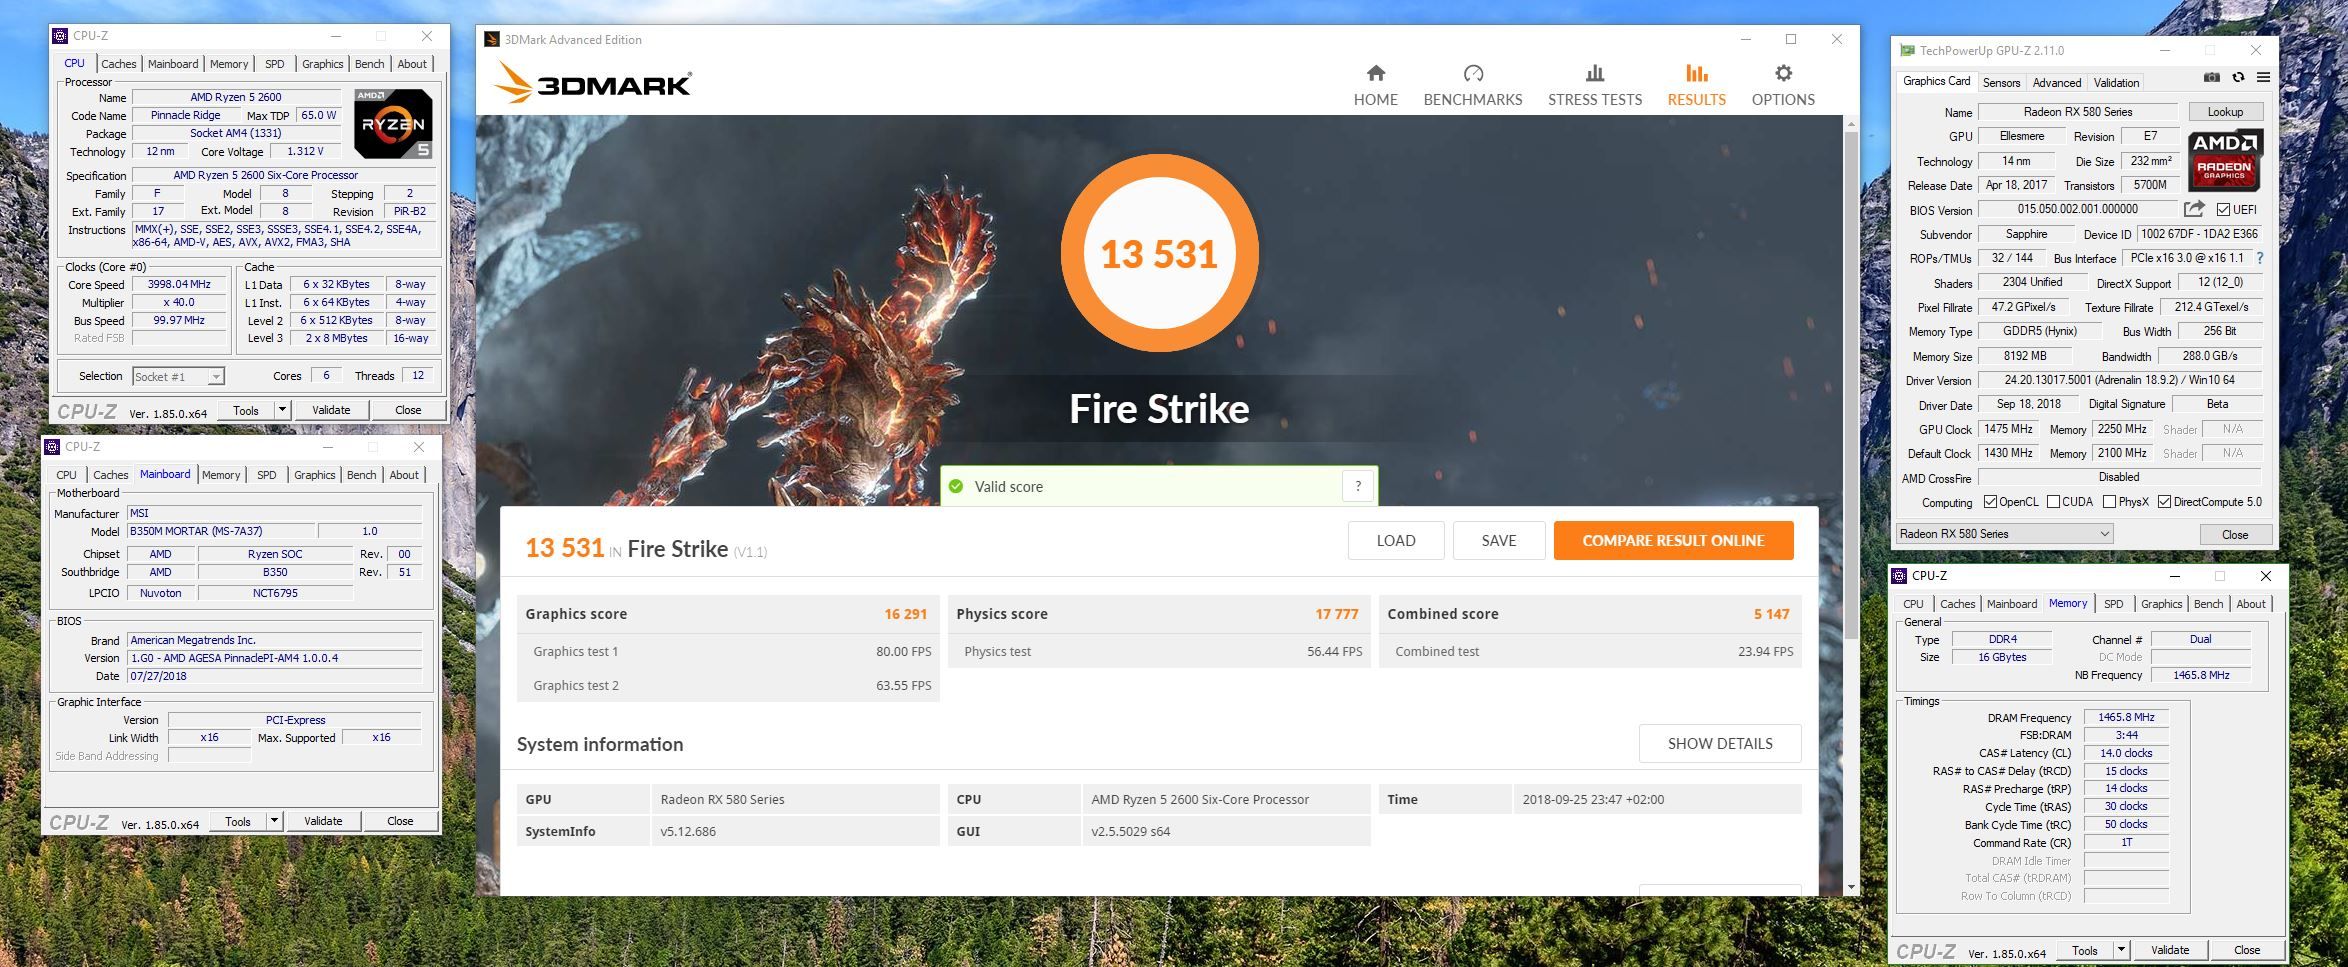
Task: Expand Tools dropdown arrow in CPU-Z CPU window
Action: click(282, 410)
